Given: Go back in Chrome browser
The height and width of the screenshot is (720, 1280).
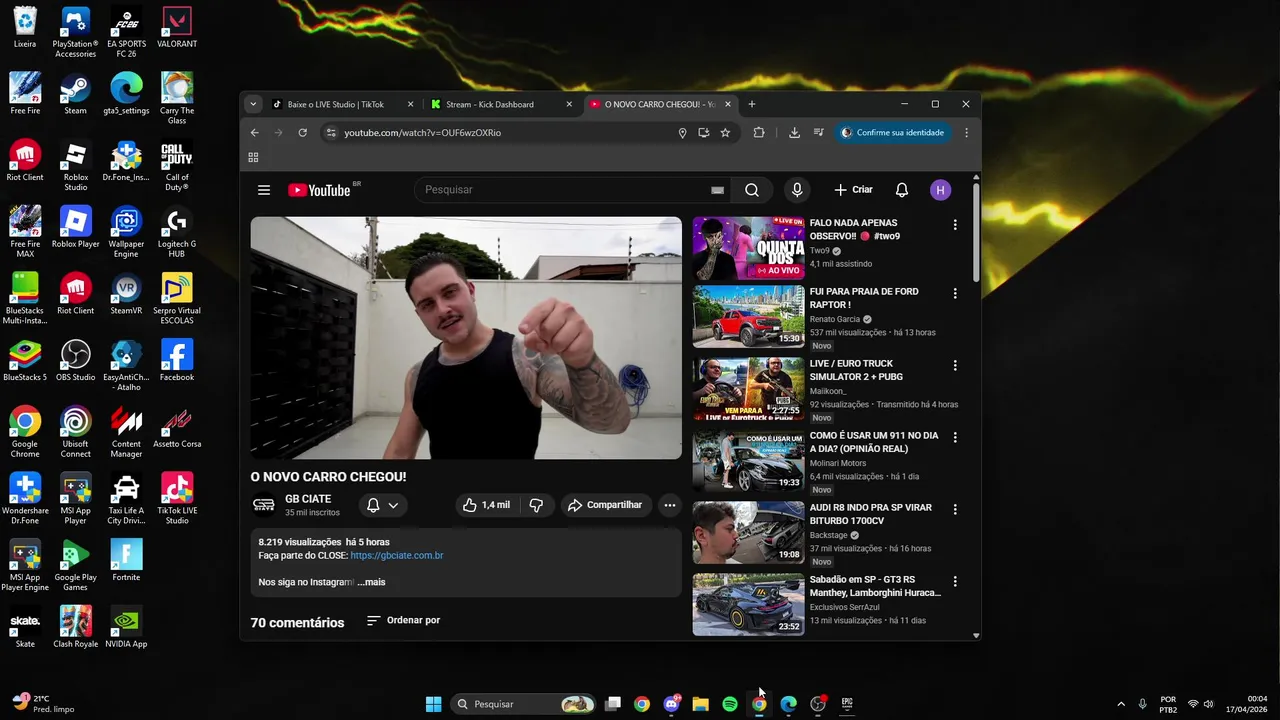Looking at the screenshot, I should coord(255,132).
